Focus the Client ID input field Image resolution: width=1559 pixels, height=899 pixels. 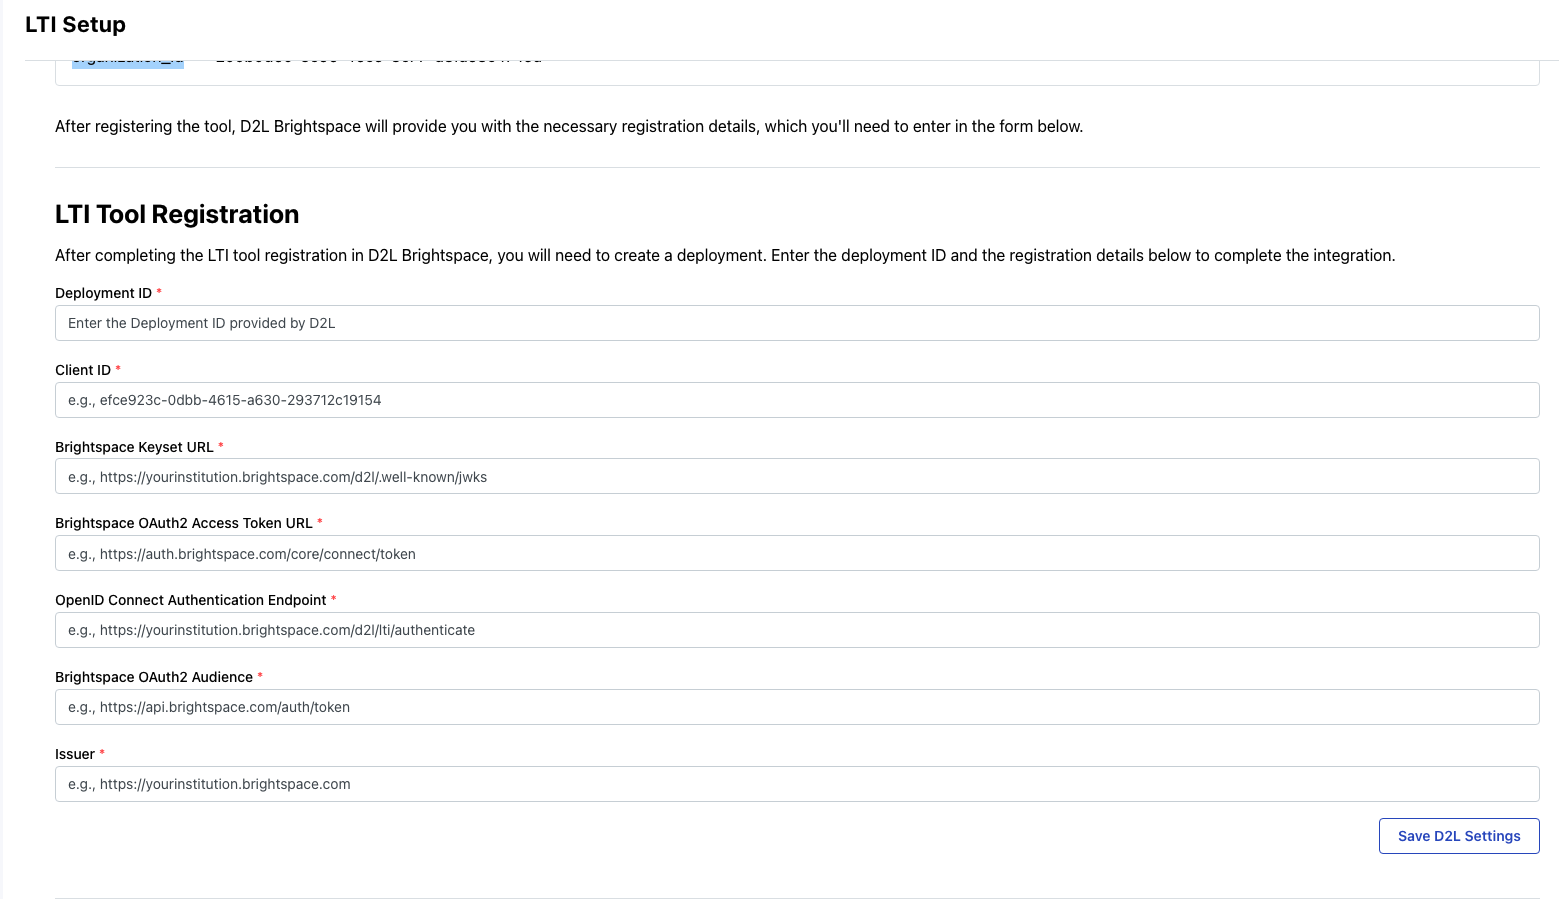797,400
